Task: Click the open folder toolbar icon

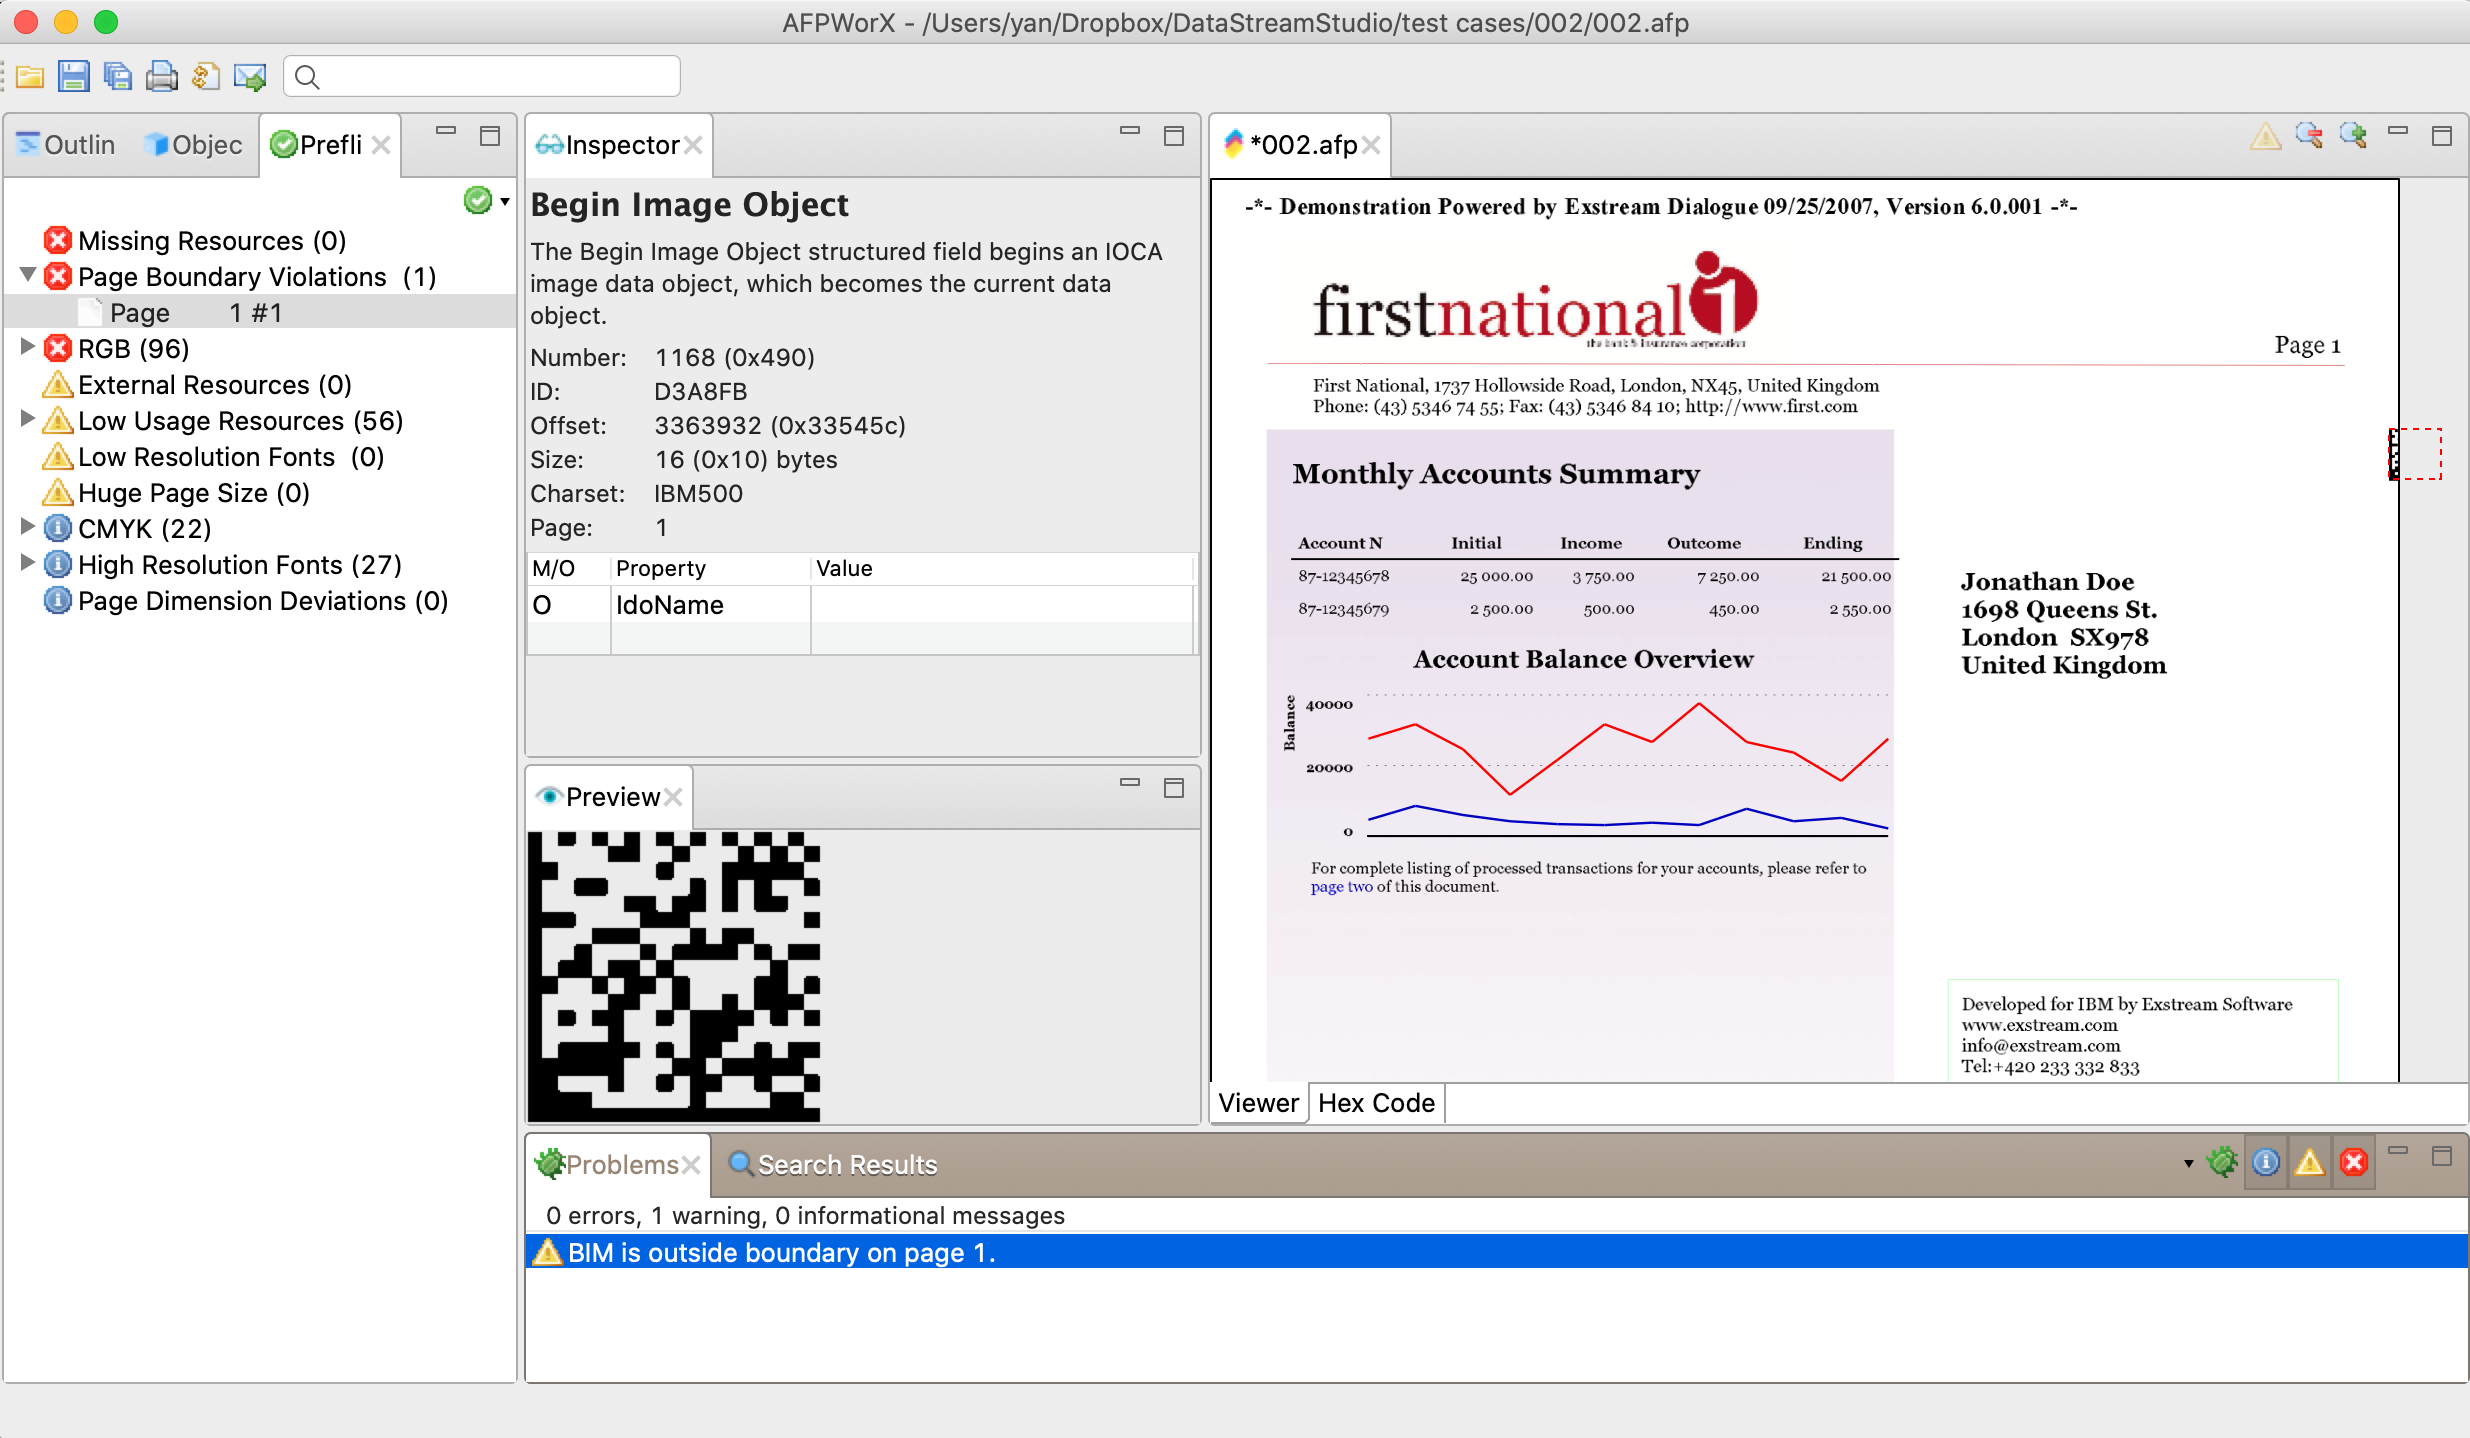Action: point(30,77)
